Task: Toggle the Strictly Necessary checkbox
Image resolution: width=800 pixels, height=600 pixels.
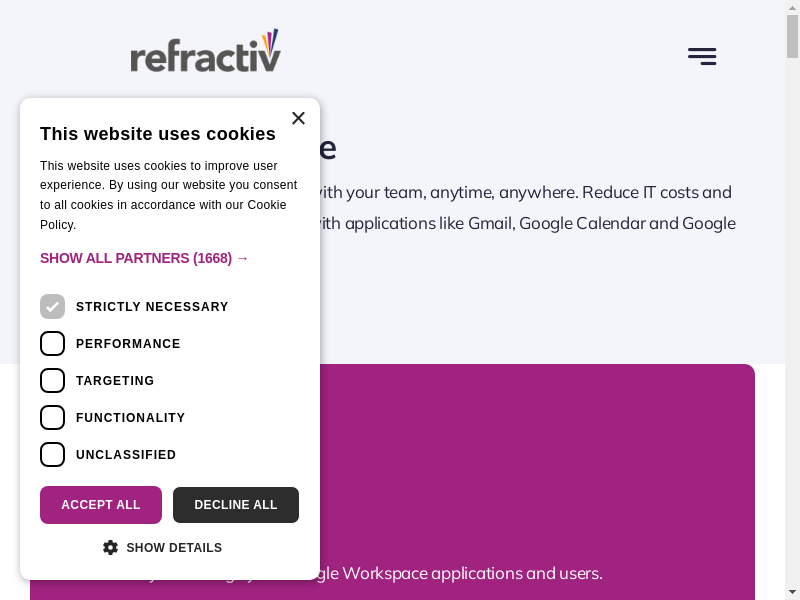Action: (52, 307)
